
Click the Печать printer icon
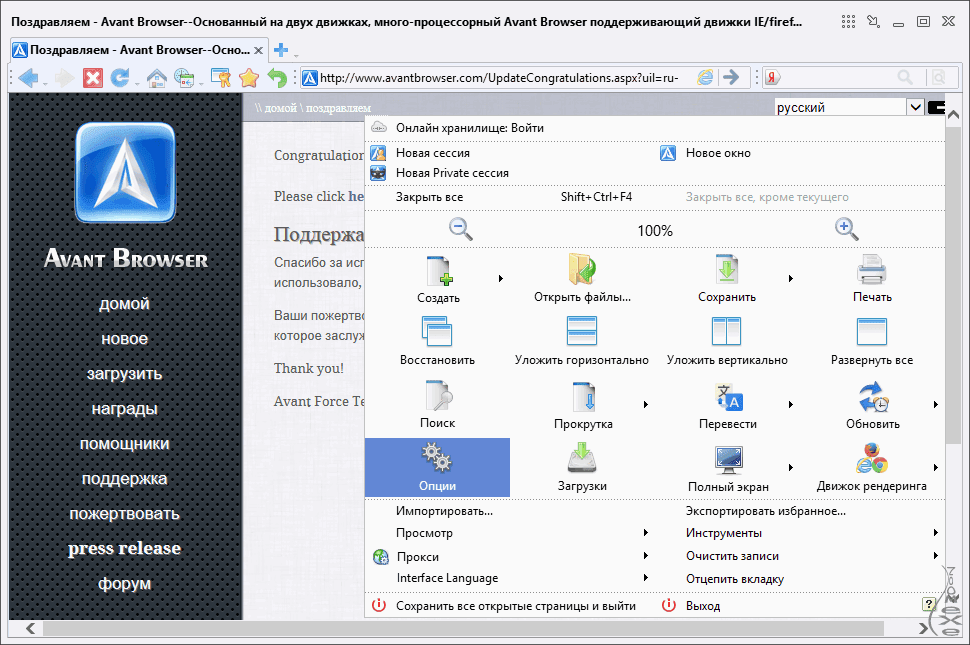pos(872,270)
